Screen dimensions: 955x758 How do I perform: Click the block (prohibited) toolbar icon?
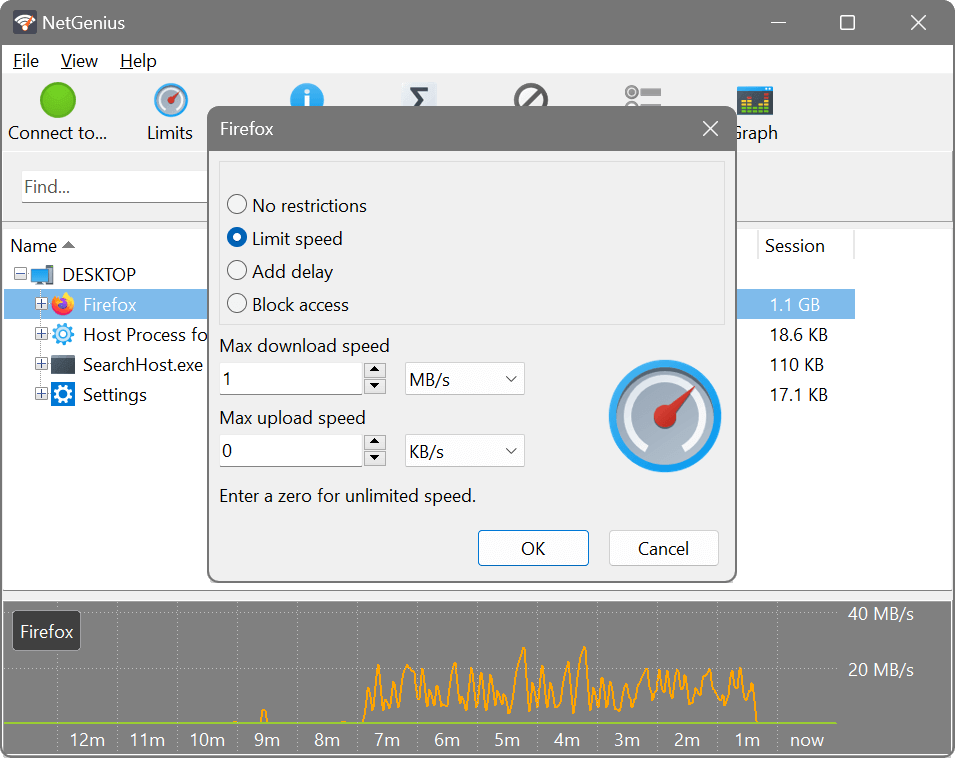[531, 95]
